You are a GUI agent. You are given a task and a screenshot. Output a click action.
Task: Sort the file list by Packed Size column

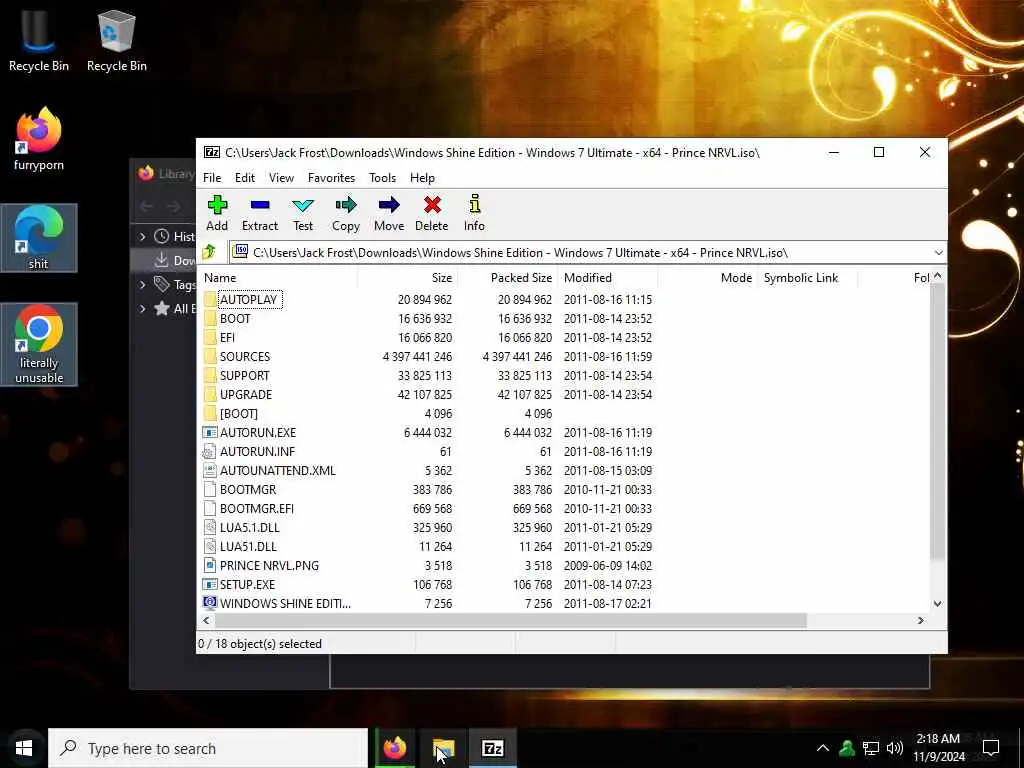[x=507, y=278]
